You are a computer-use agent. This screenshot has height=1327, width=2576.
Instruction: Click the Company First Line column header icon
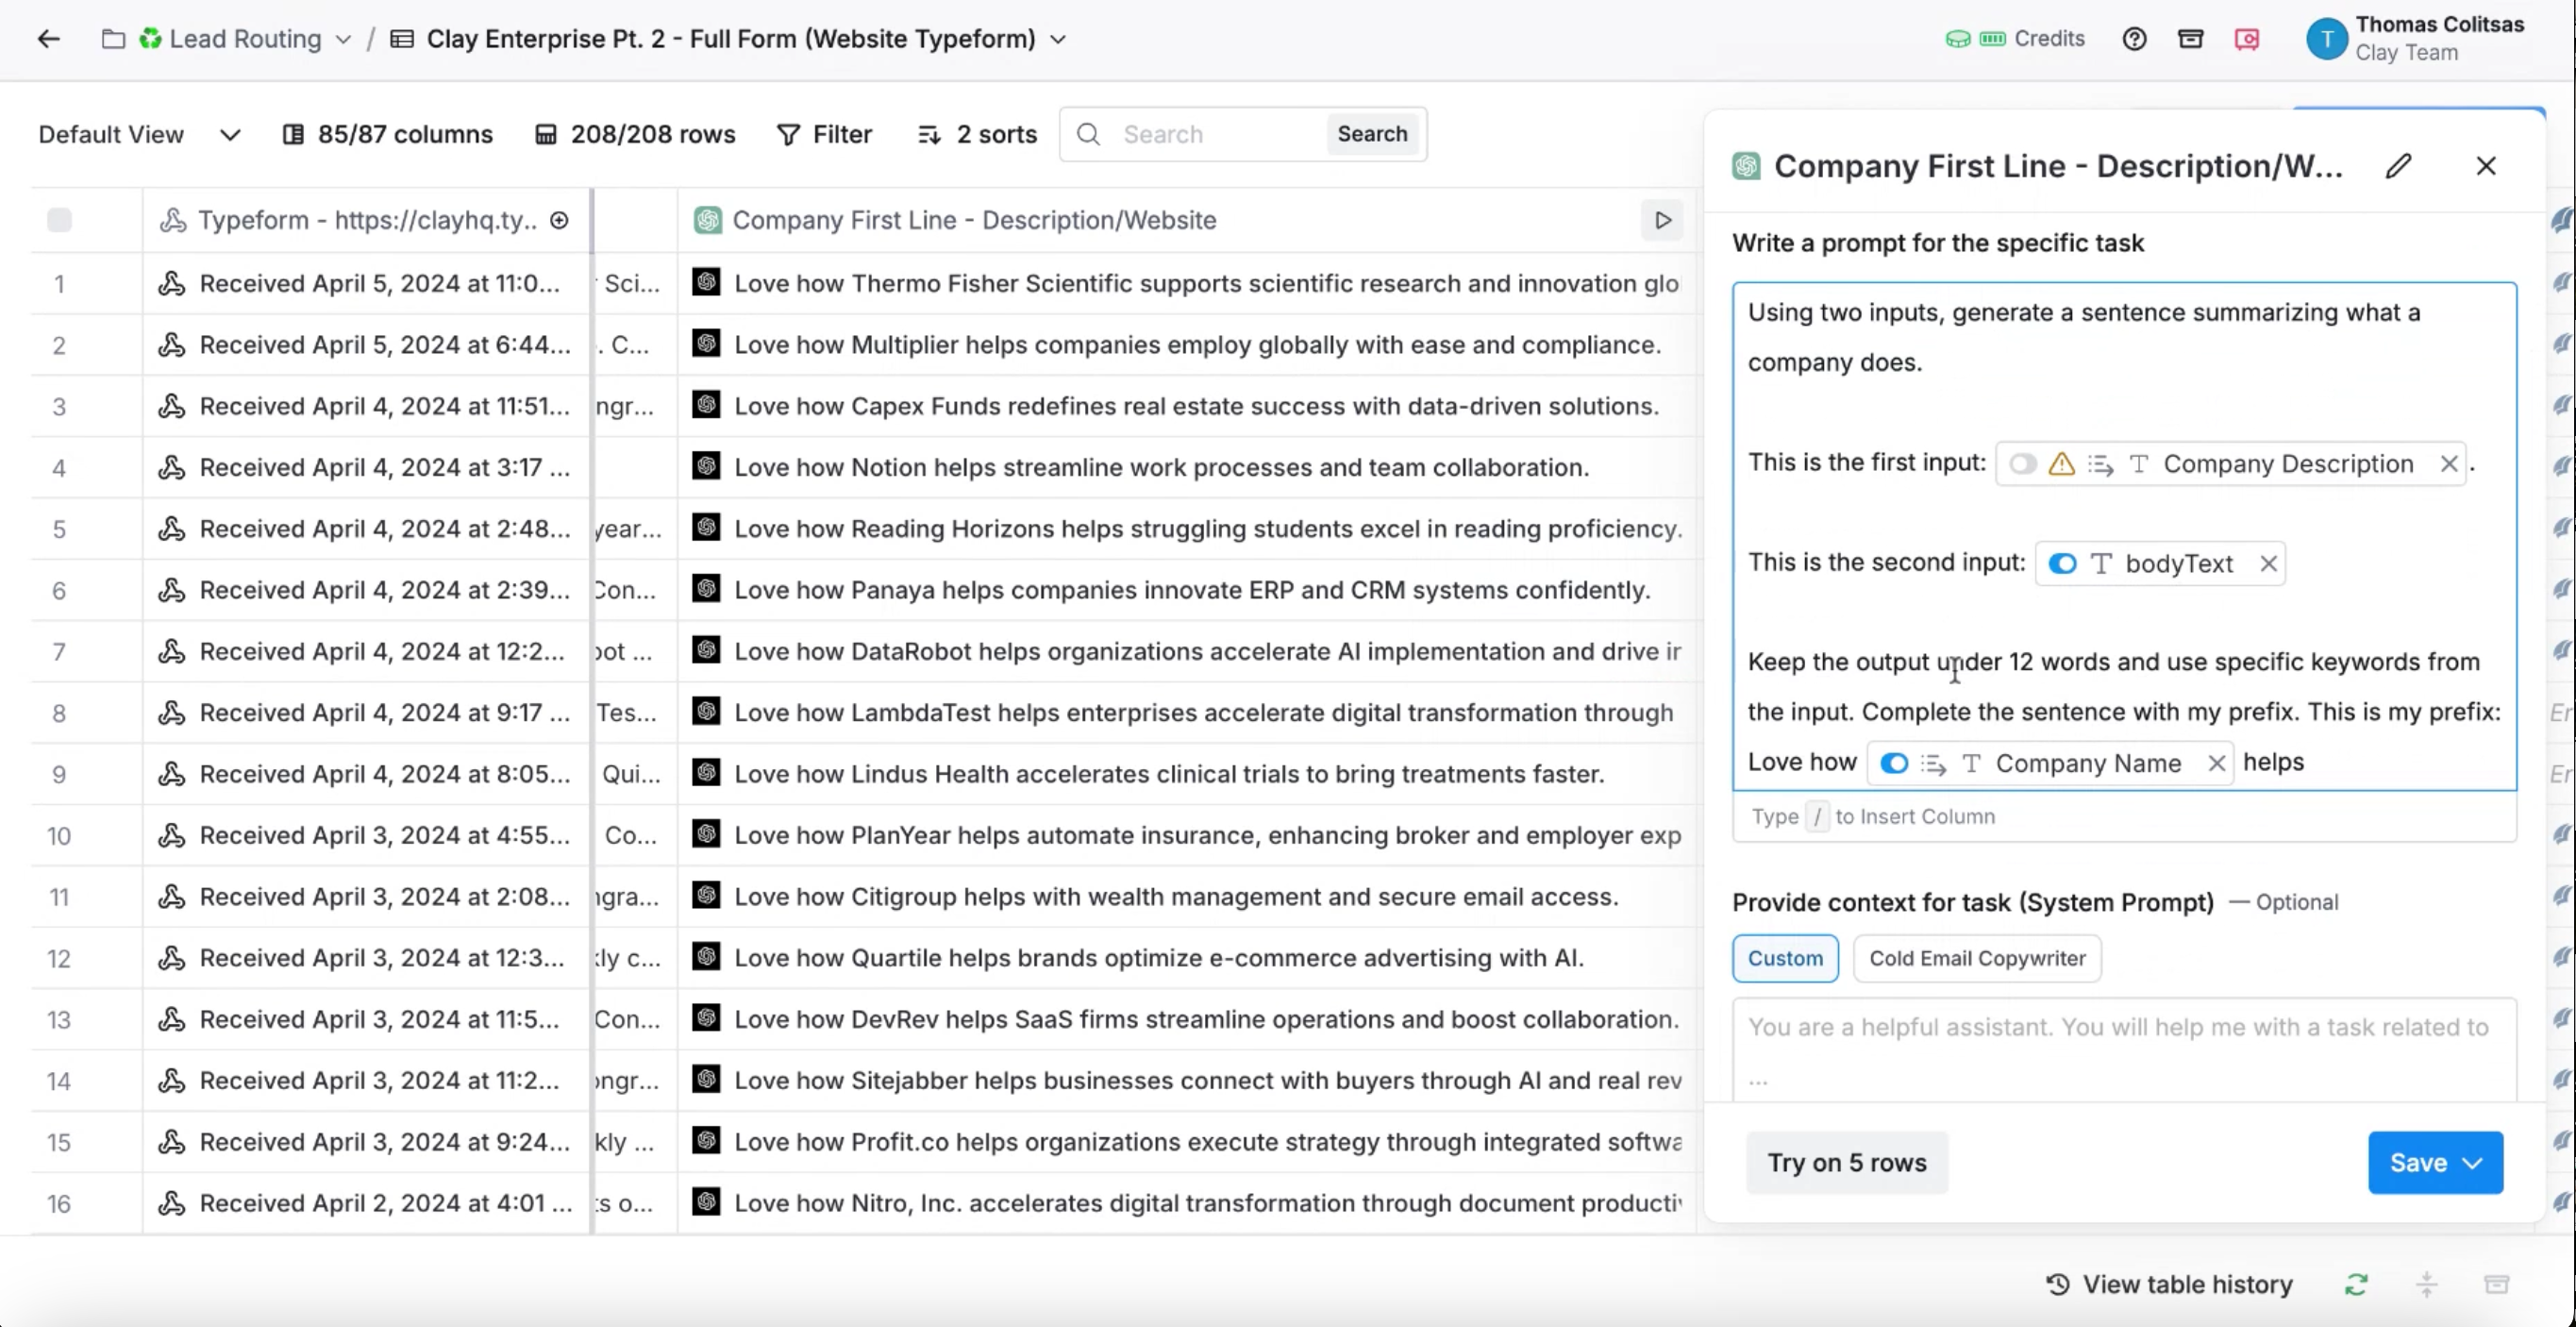click(708, 220)
